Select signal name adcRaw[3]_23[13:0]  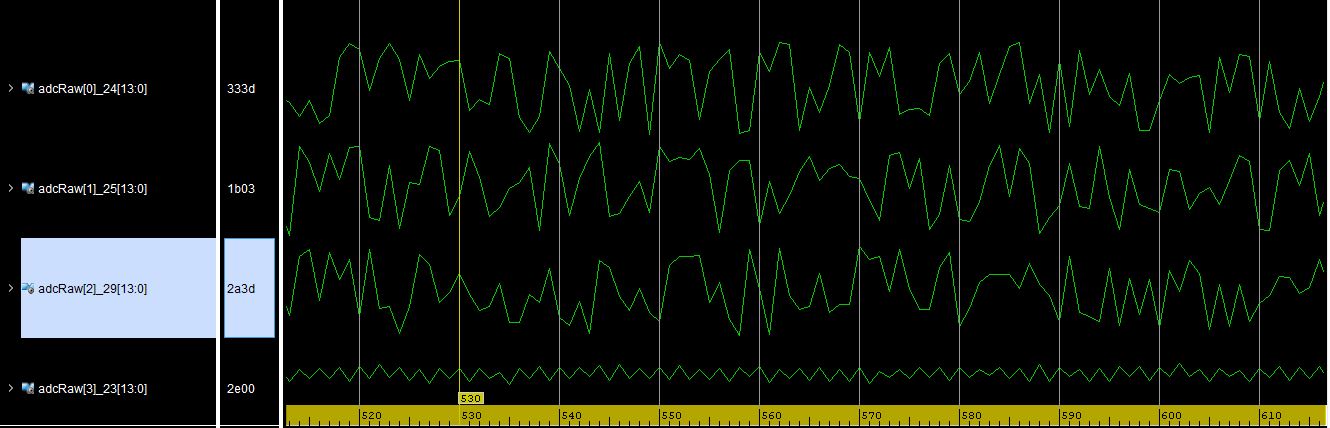(92, 389)
